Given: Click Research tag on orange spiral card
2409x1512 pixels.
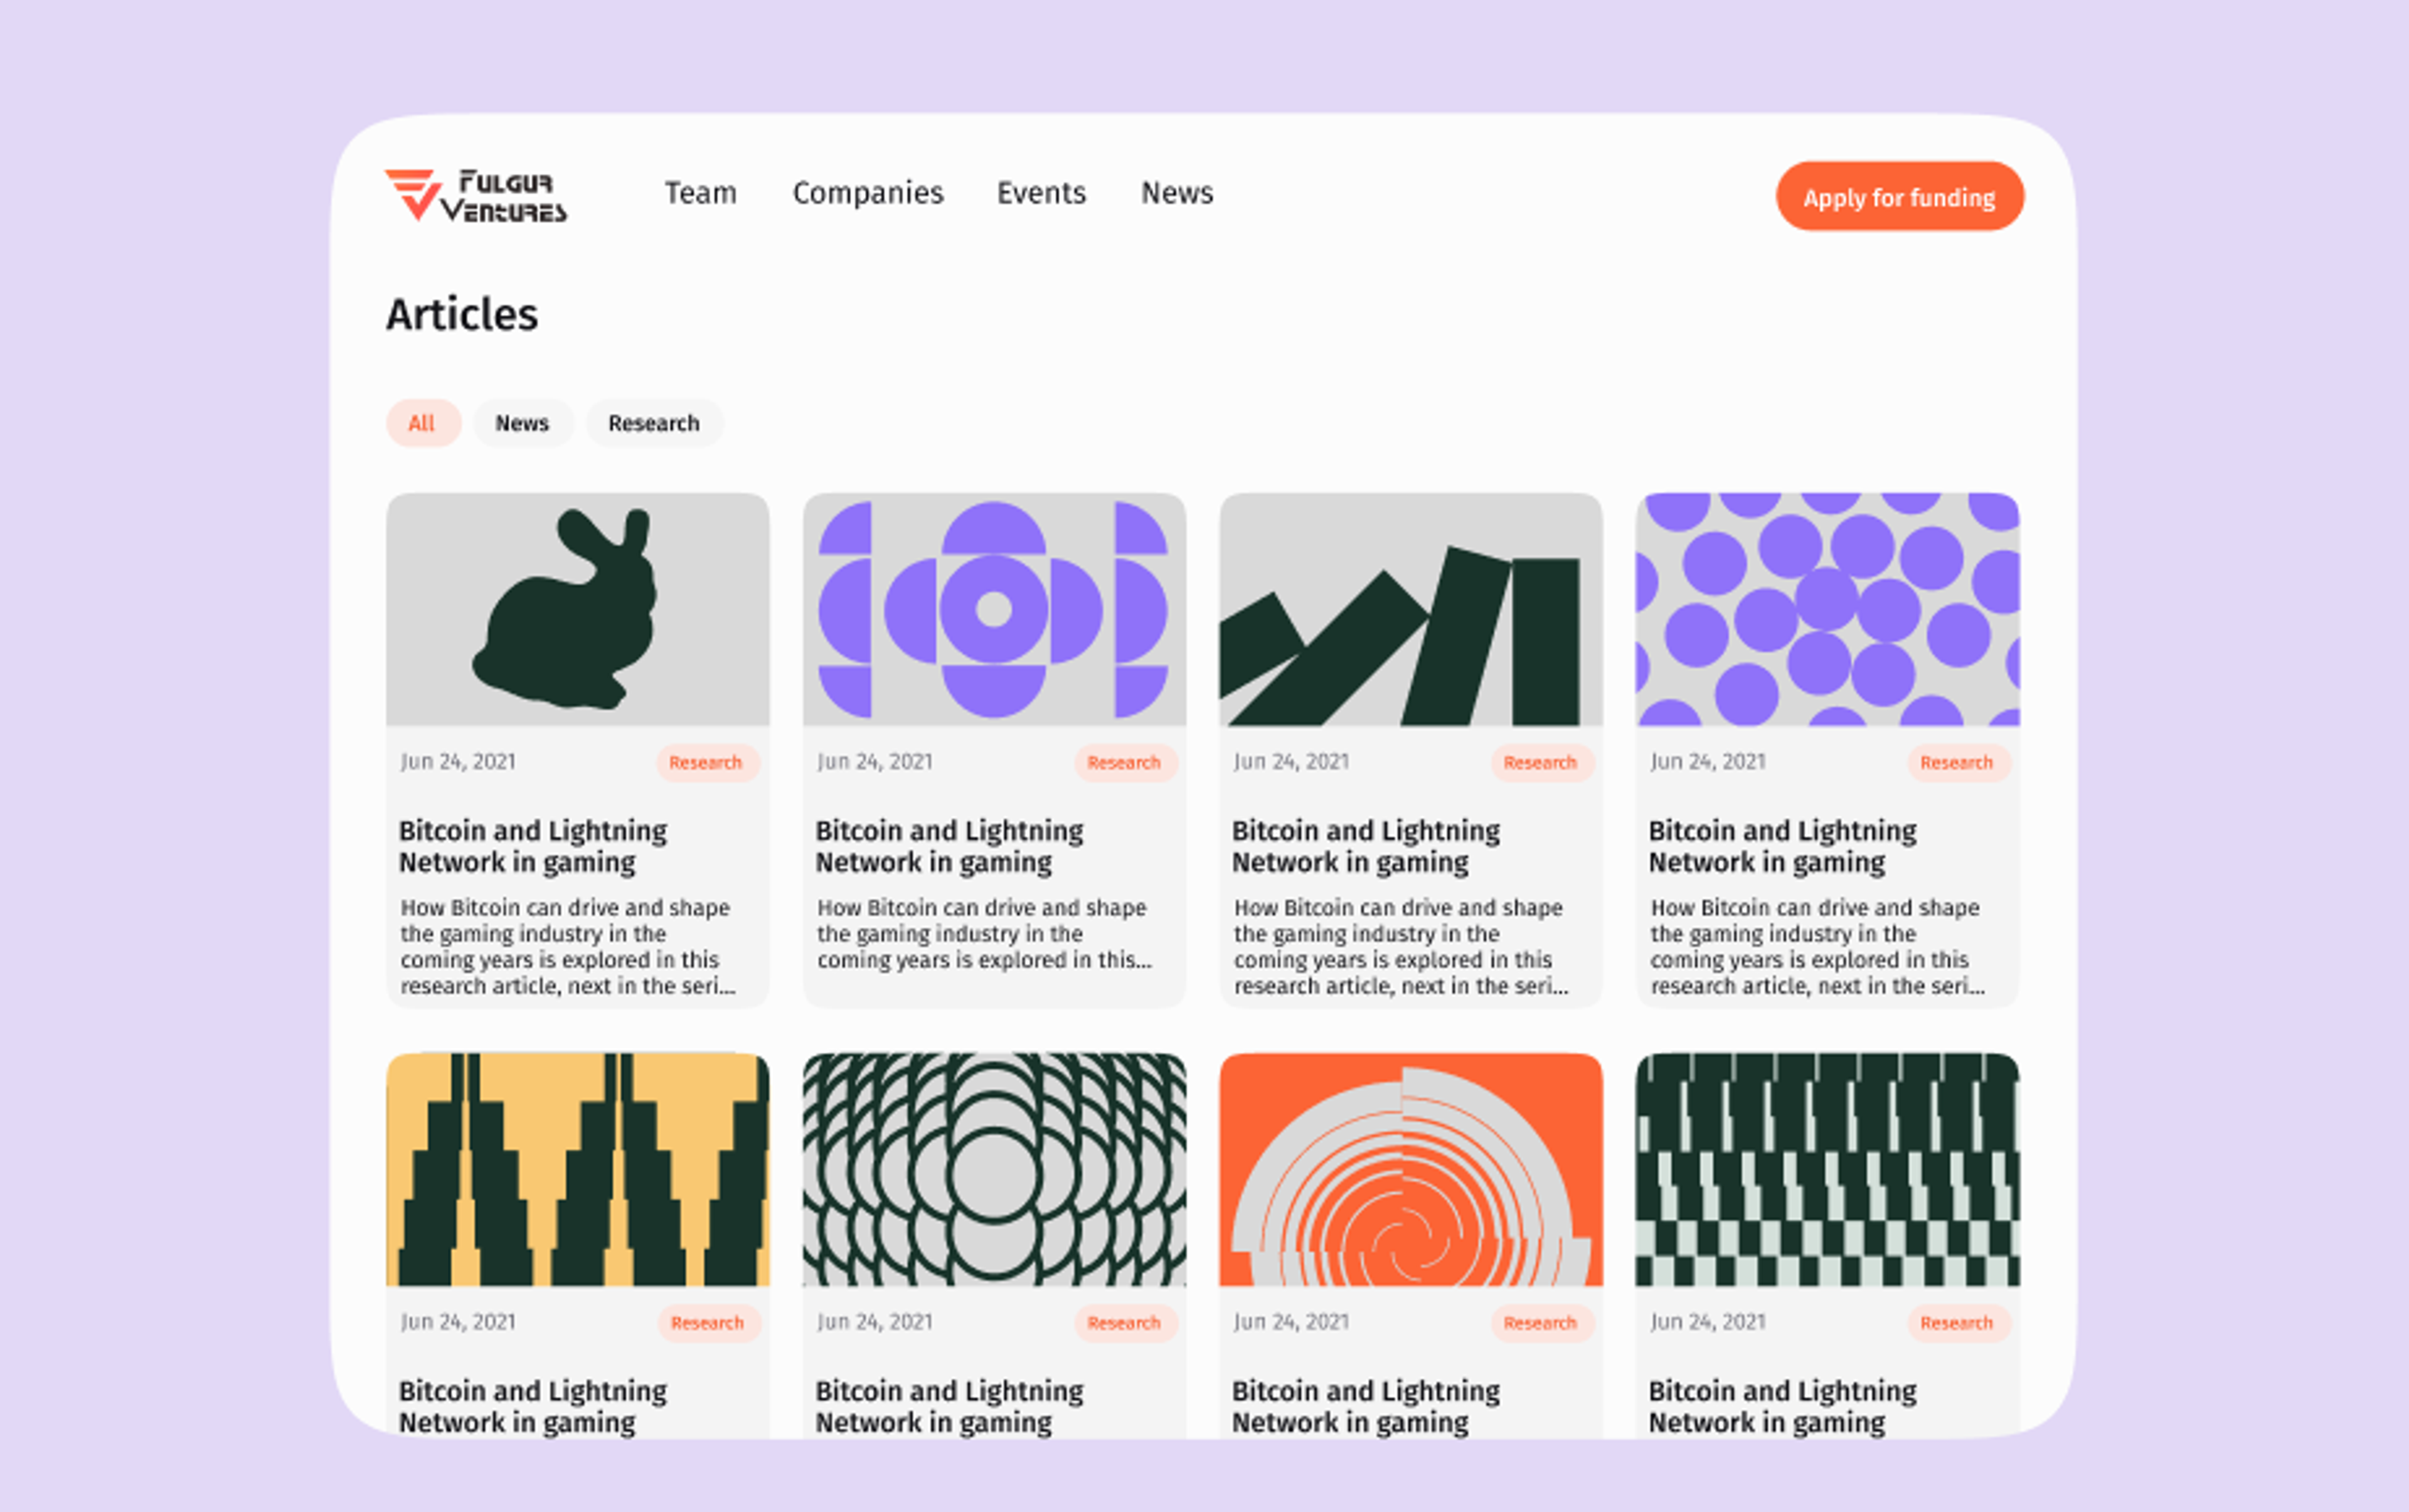Looking at the screenshot, I should click(x=1541, y=1323).
